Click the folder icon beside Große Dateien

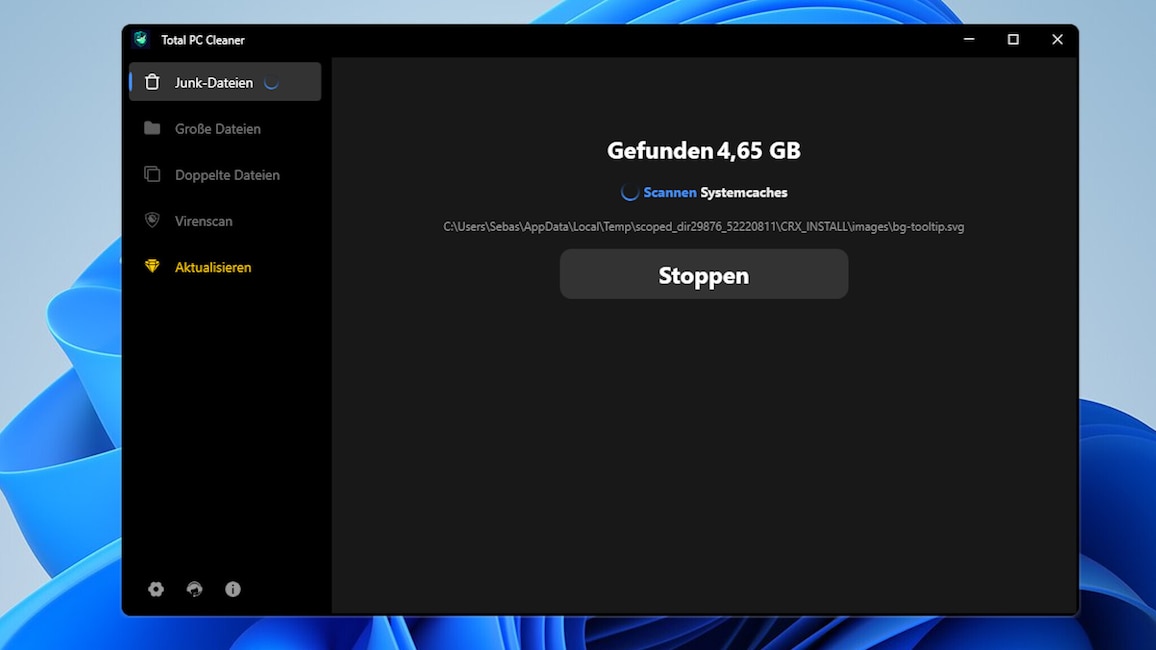(152, 128)
